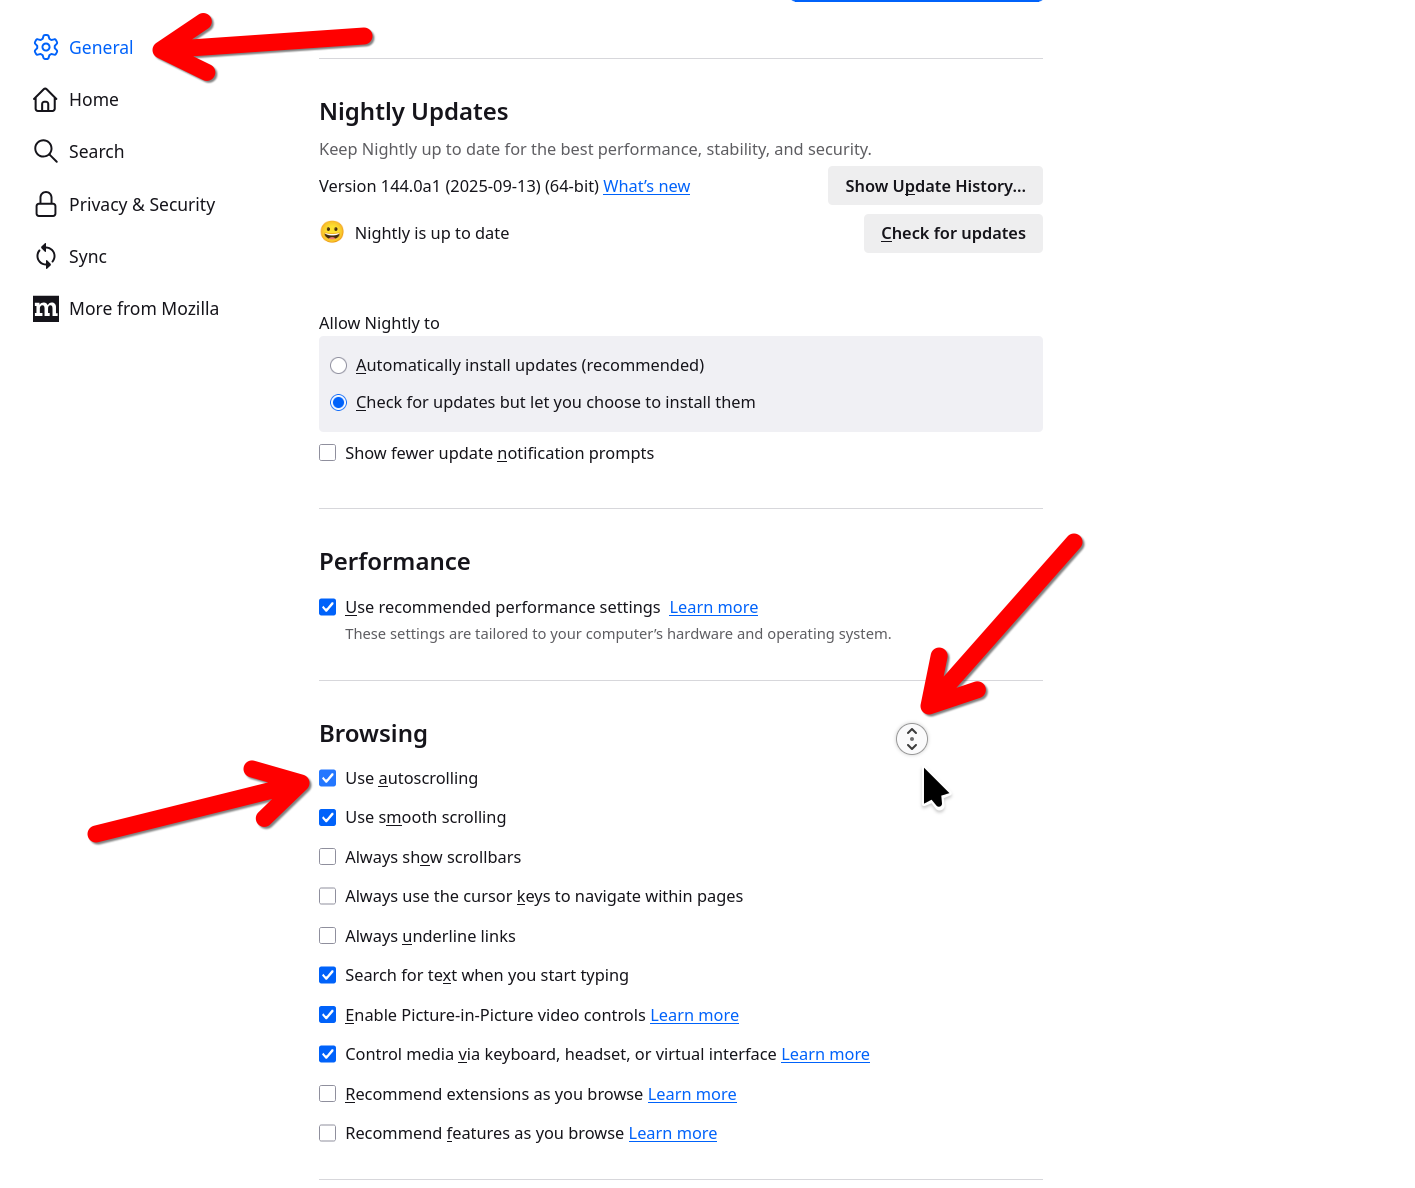Select Check for updates but choose option

pyautogui.click(x=339, y=402)
